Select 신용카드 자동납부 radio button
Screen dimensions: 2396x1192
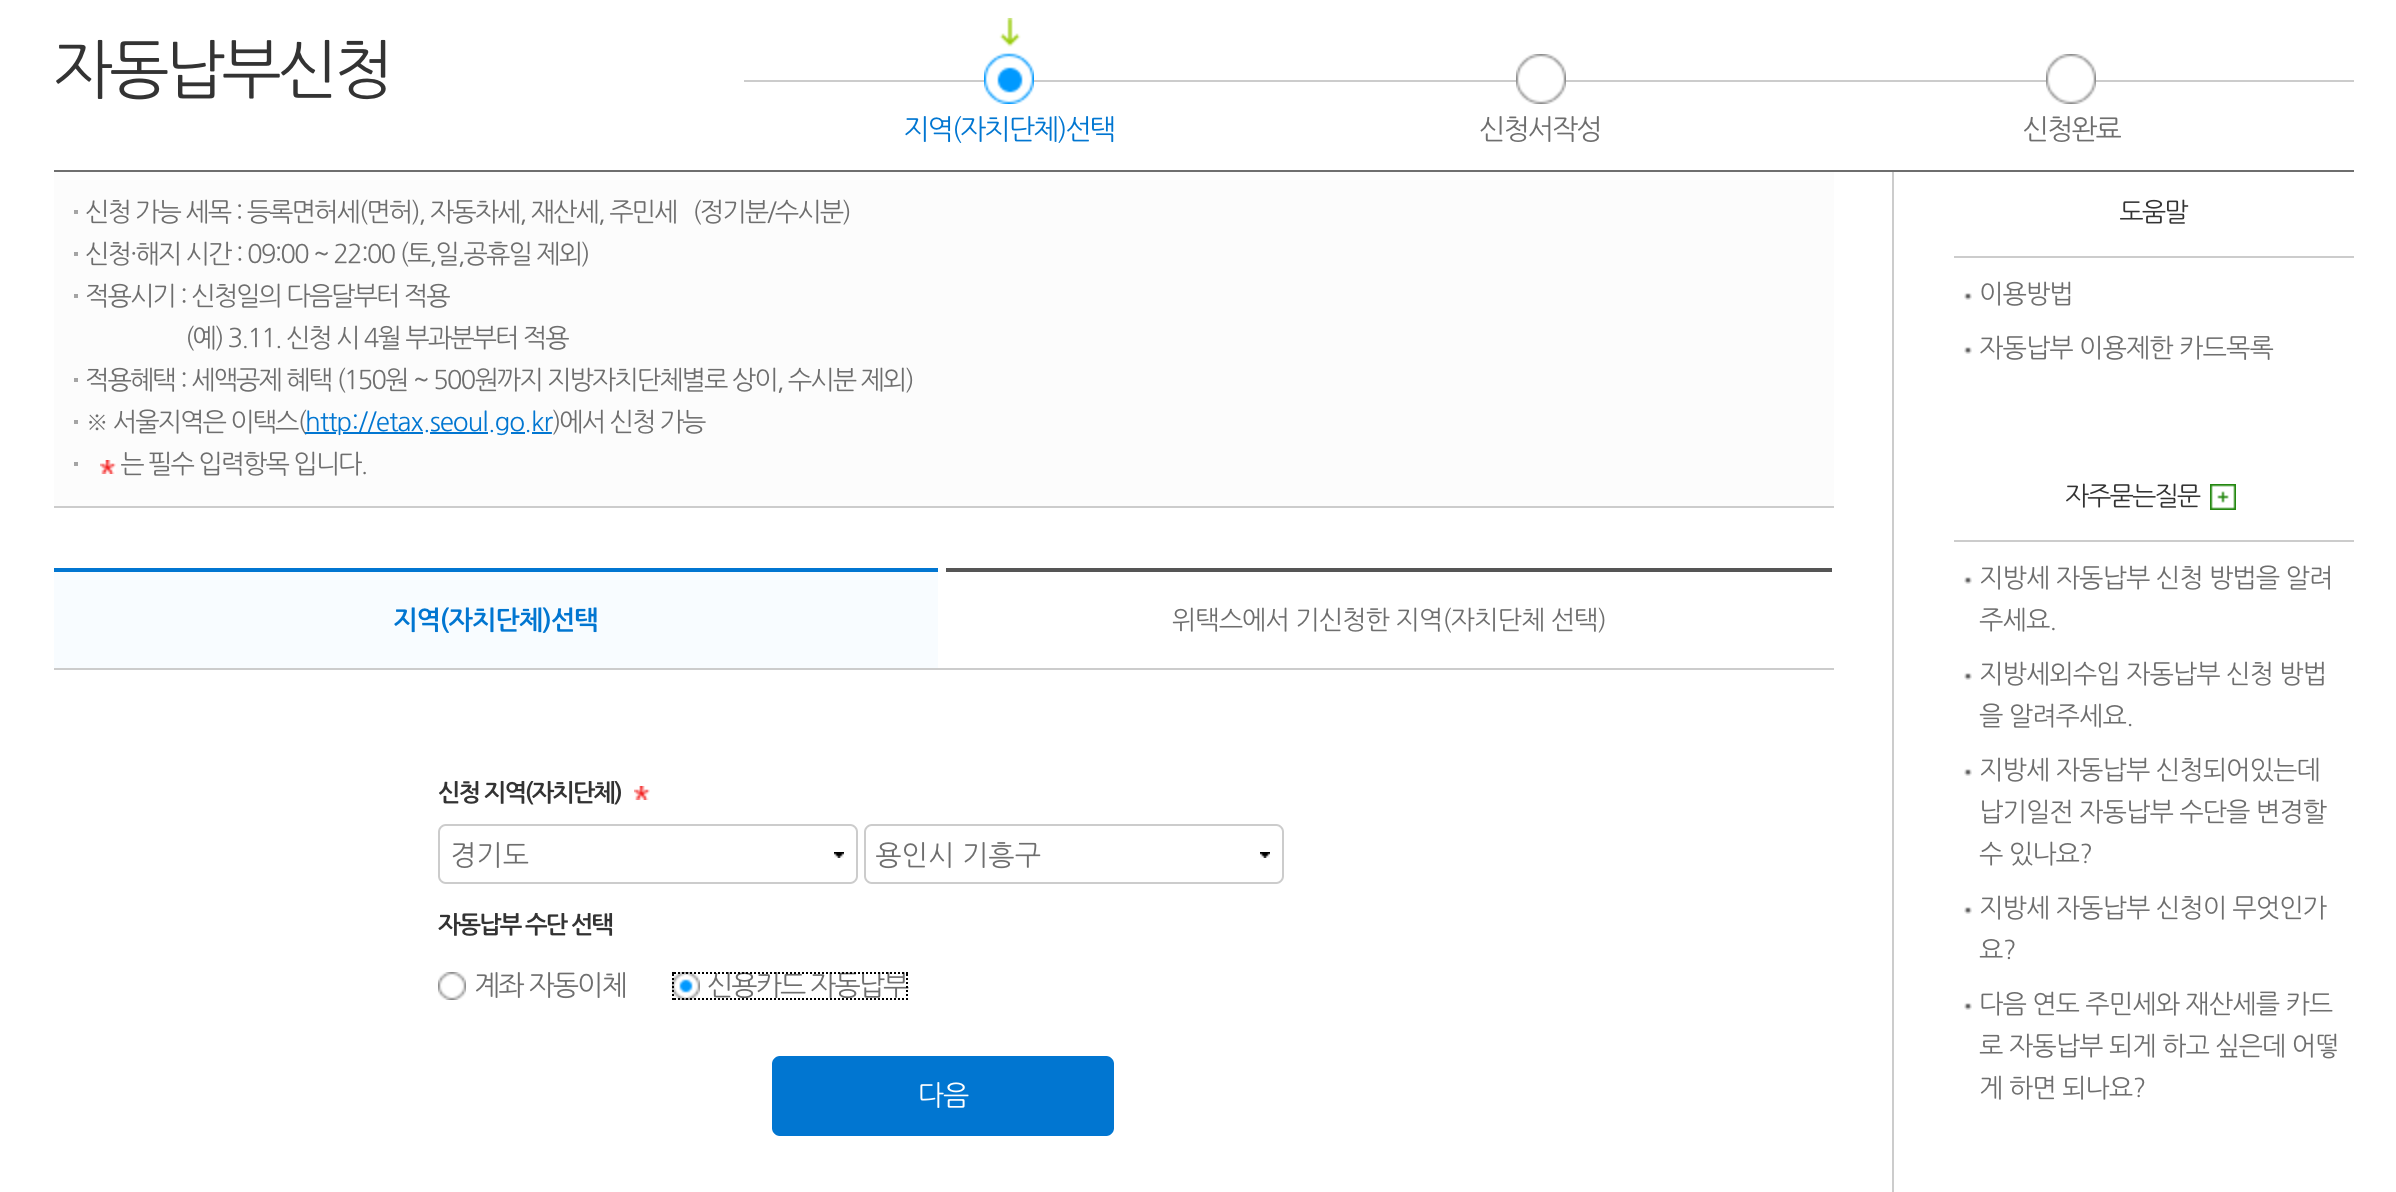click(686, 986)
